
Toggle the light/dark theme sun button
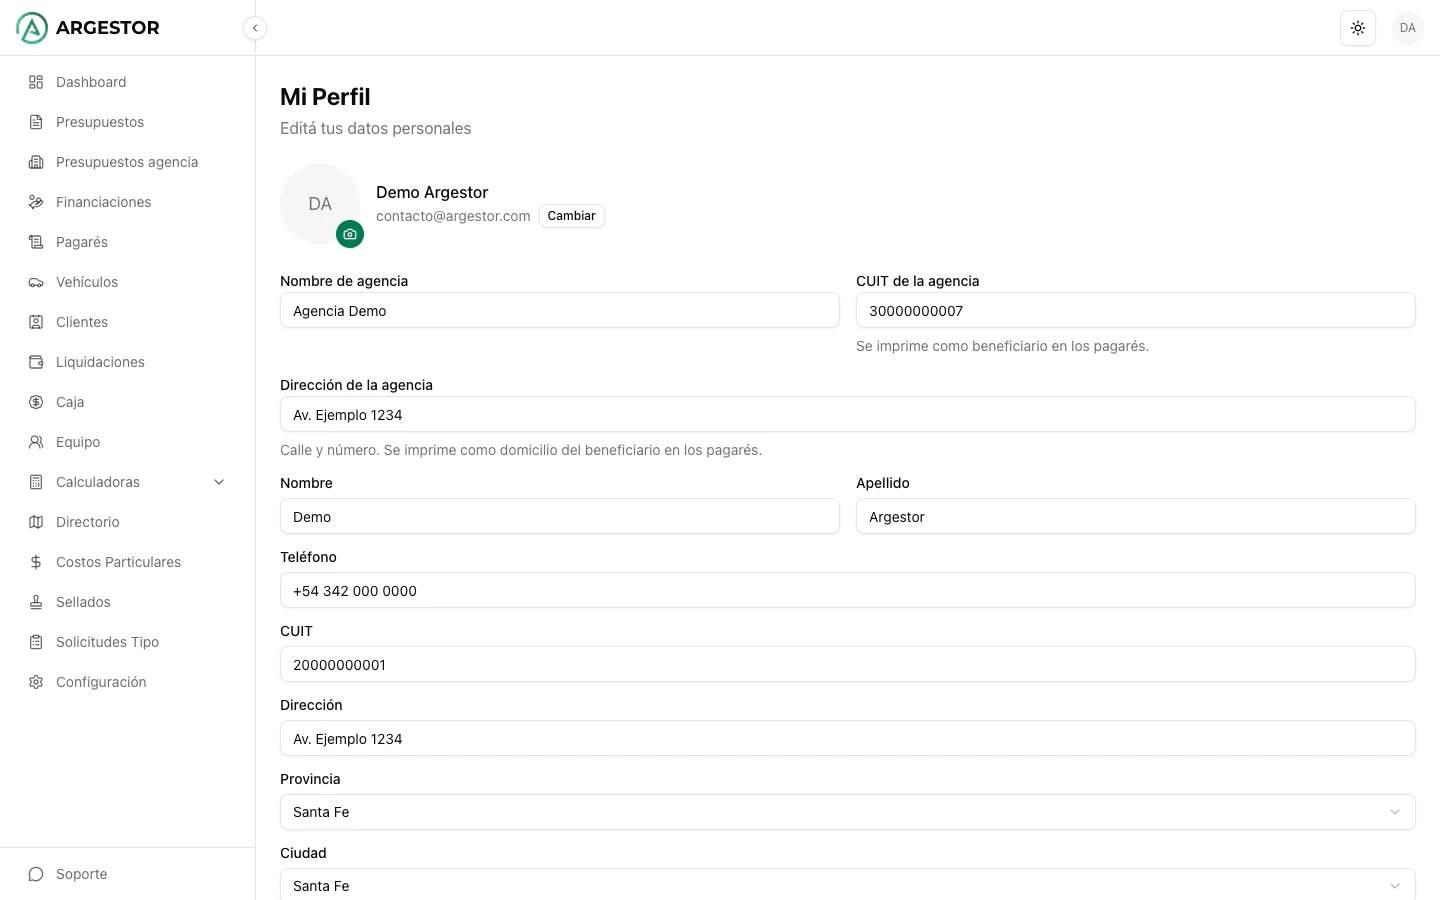[1358, 28]
